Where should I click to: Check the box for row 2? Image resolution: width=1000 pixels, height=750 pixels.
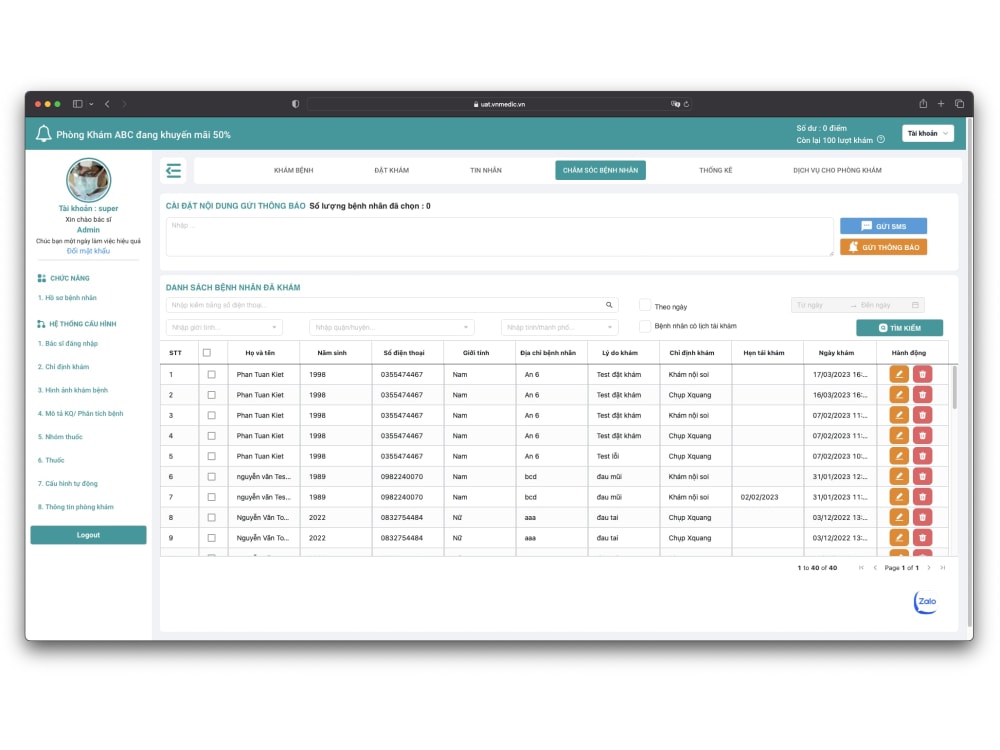212,395
